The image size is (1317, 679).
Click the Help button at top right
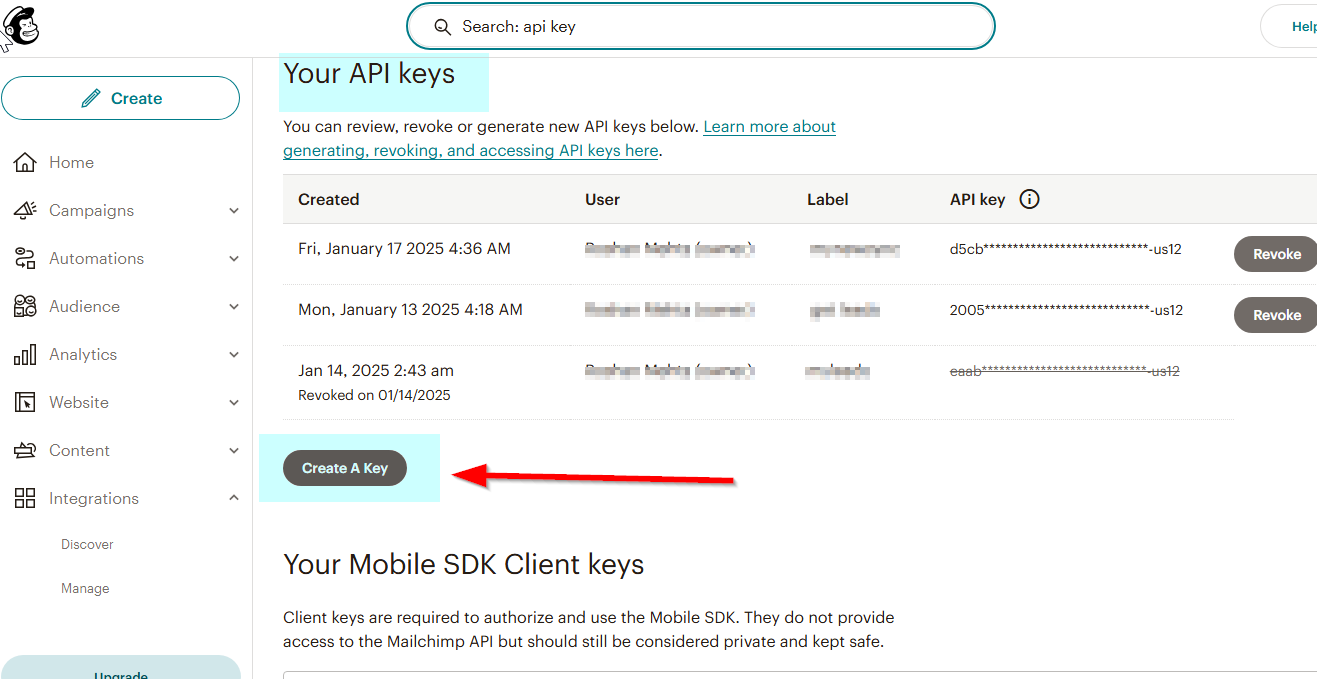pos(1290,27)
